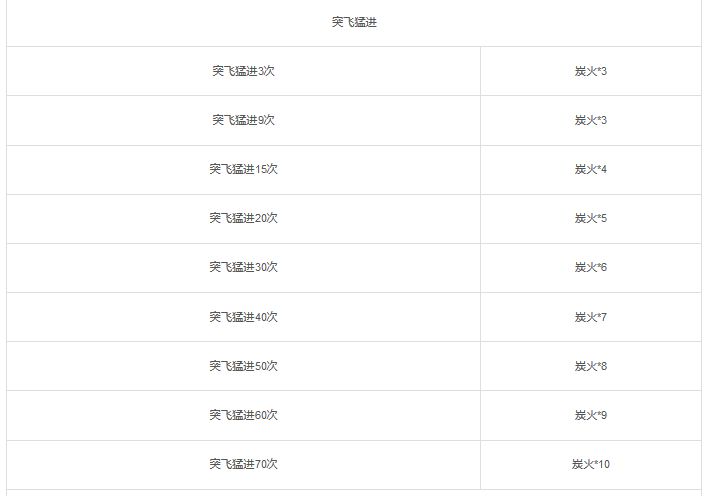Select the 炭火*10 reward cell
This screenshot has height=496, width=709.
pyautogui.click(x=591, y=464)
